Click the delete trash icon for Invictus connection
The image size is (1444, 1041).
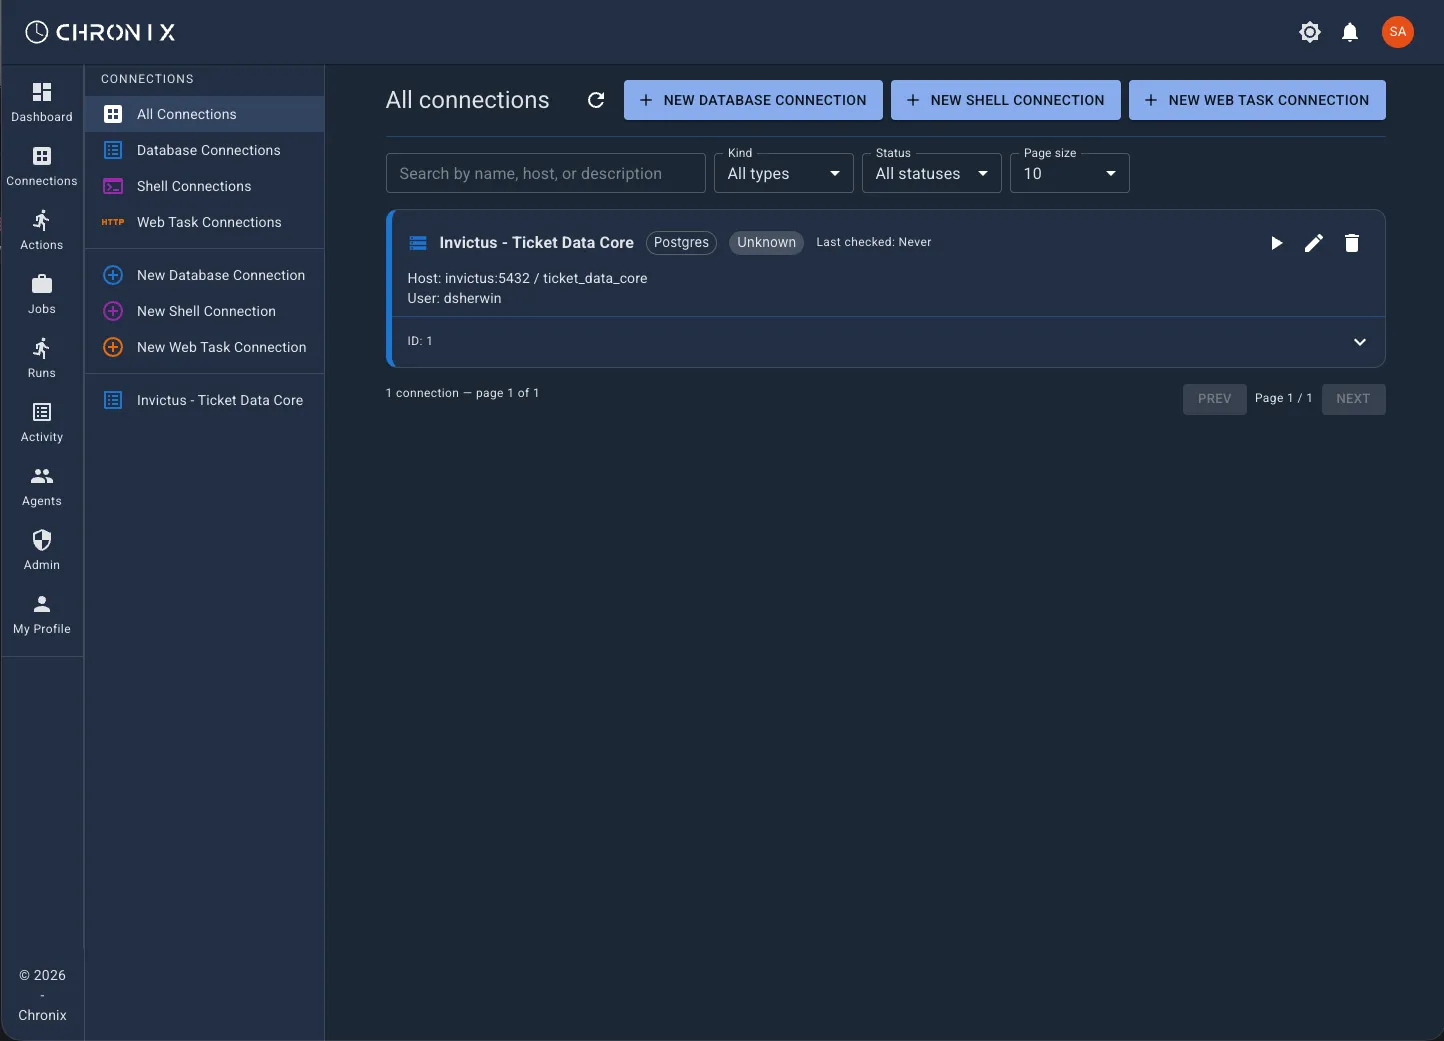[1352, 243]
